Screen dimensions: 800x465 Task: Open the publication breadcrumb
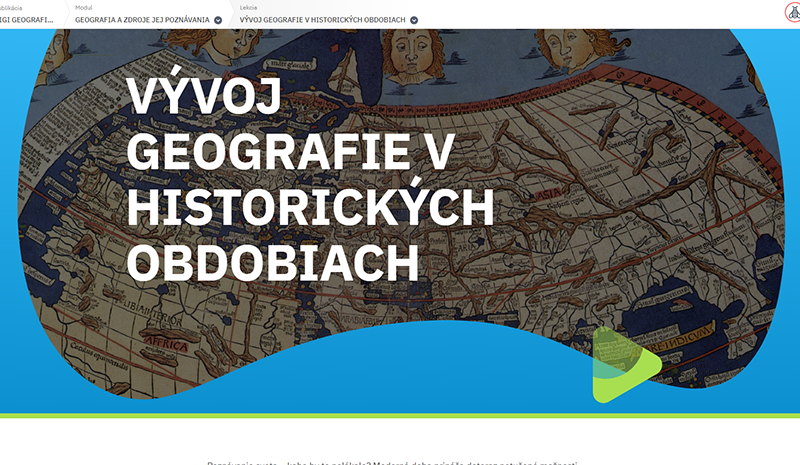[27, 20]
